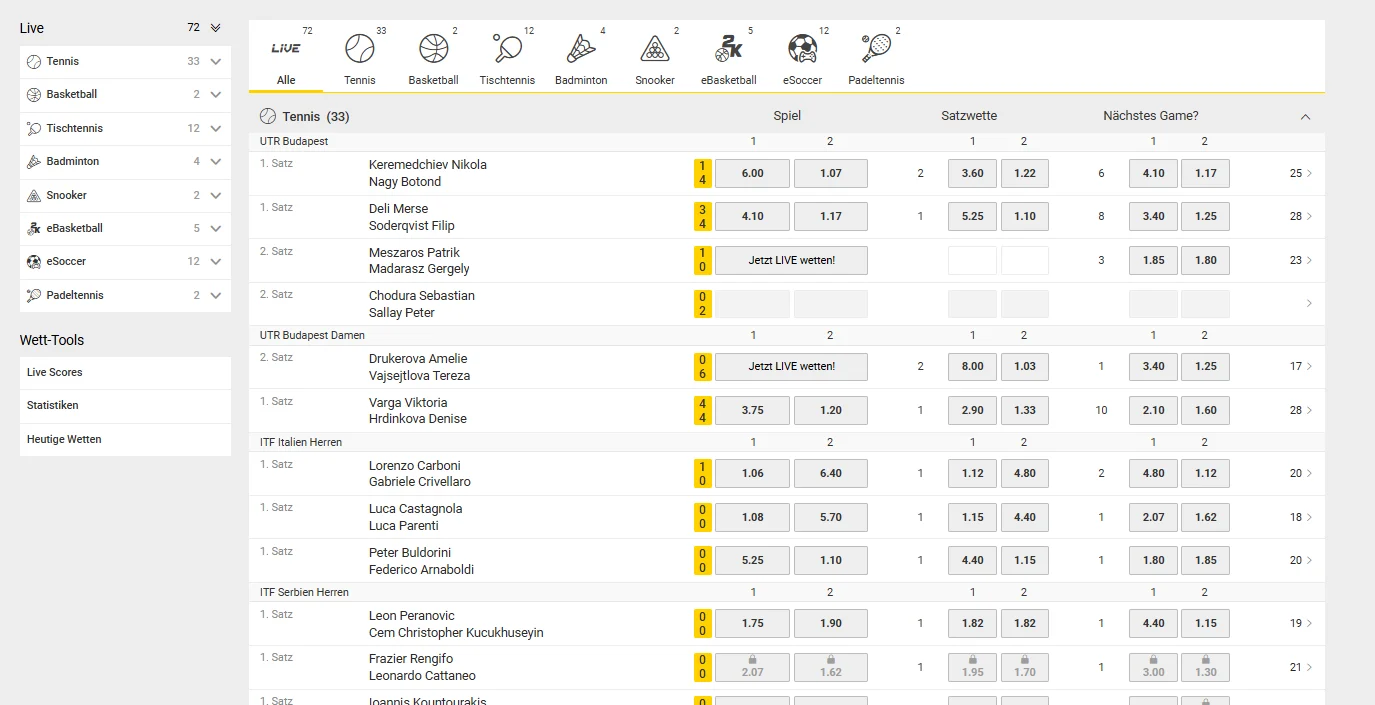The image size is (1375, 705).
Task: Select 4.10 match odds for Deli Merse
Action: coord(752,216)
